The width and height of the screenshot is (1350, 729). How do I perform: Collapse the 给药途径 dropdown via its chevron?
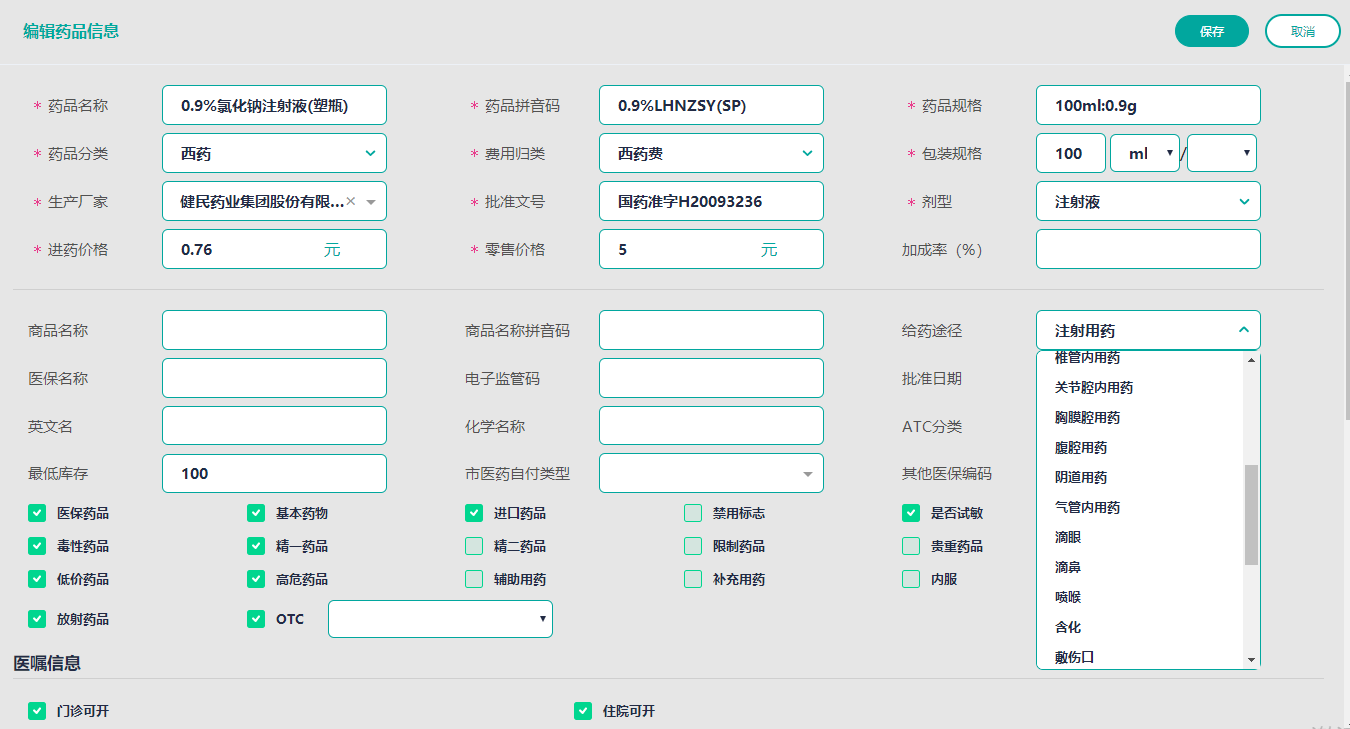coord(1243,330)
